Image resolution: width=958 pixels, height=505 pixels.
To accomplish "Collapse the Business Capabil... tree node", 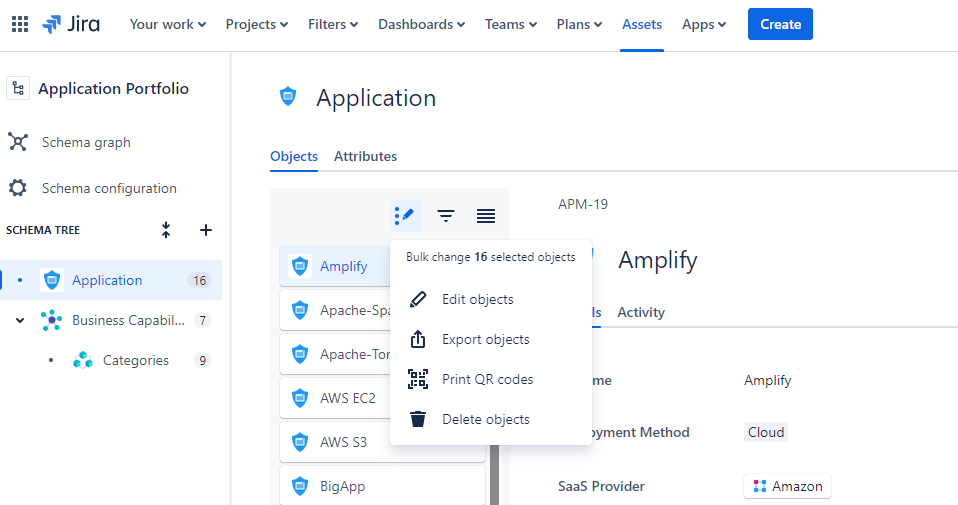I will click(x=20, y=320).
